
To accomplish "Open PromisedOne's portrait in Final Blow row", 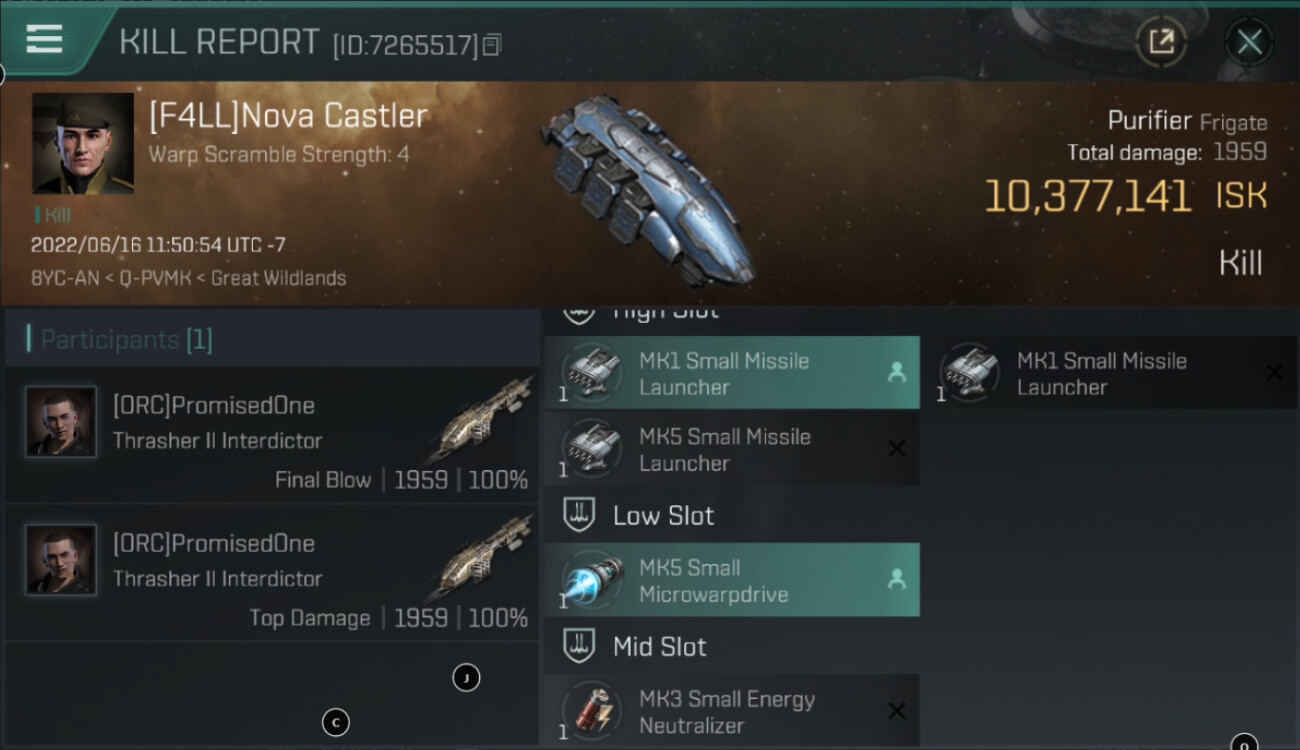I will 61,422.
